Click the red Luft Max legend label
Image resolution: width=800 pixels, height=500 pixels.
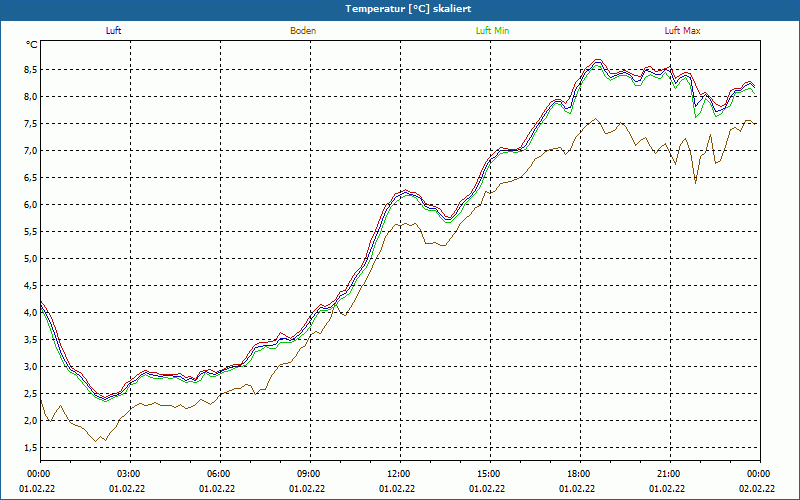[682, 31]
